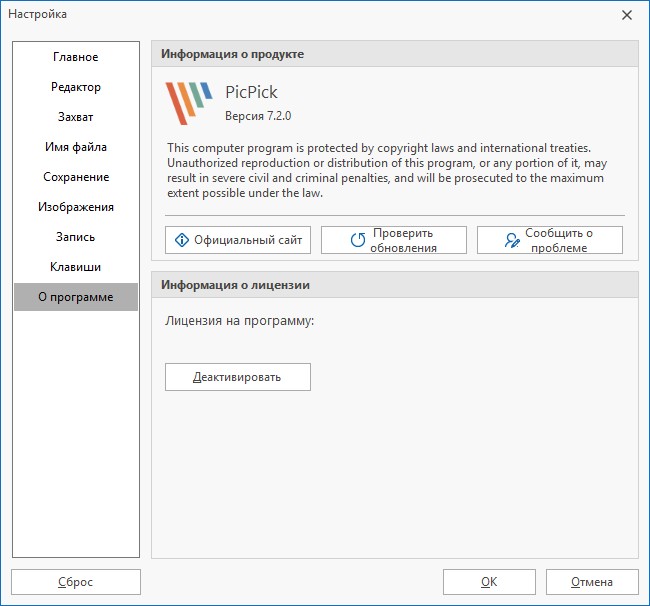Click the PicPick product name text
This screenshot has width=650, height=606.
251,93
